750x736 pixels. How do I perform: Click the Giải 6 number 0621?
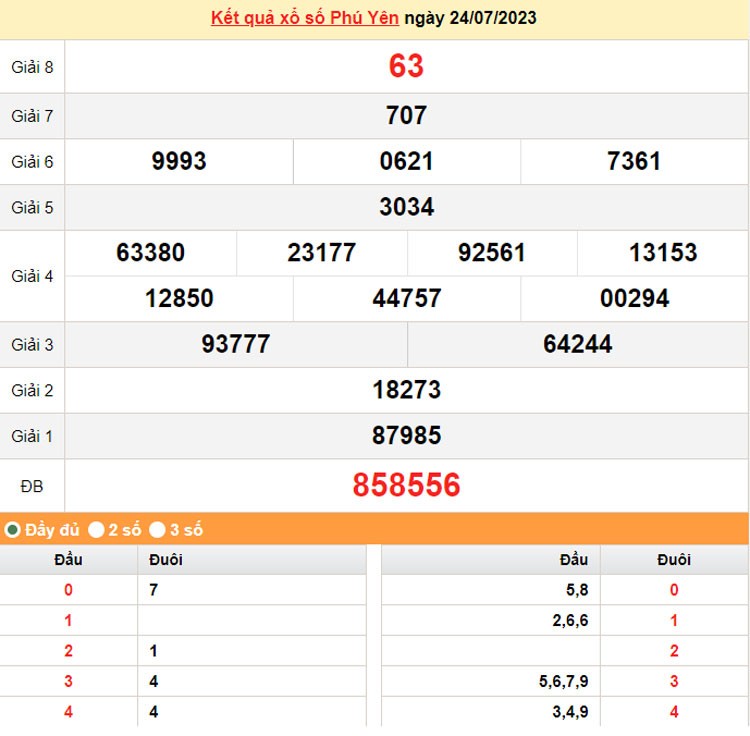(x=406, y=162)
